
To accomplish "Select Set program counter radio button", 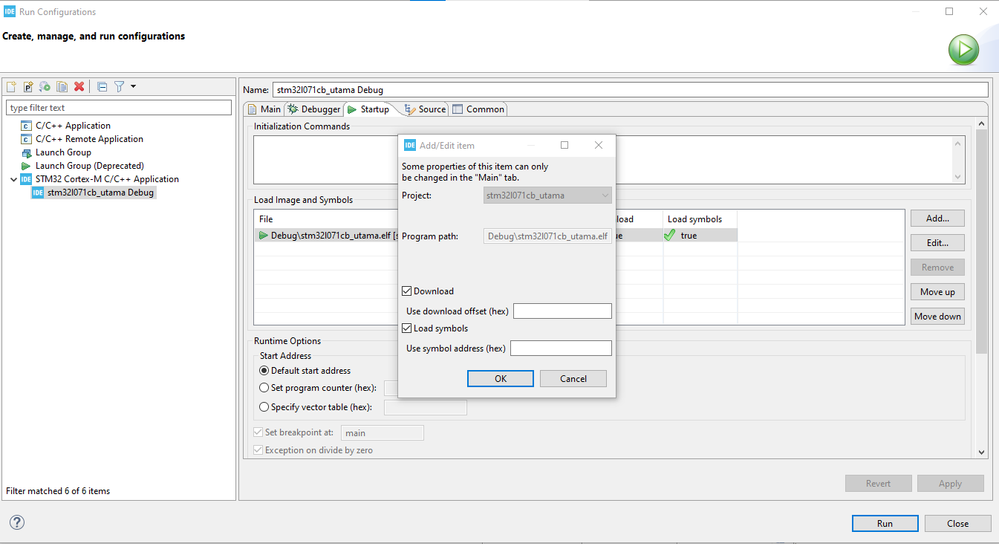I will (x=264, y=387).
